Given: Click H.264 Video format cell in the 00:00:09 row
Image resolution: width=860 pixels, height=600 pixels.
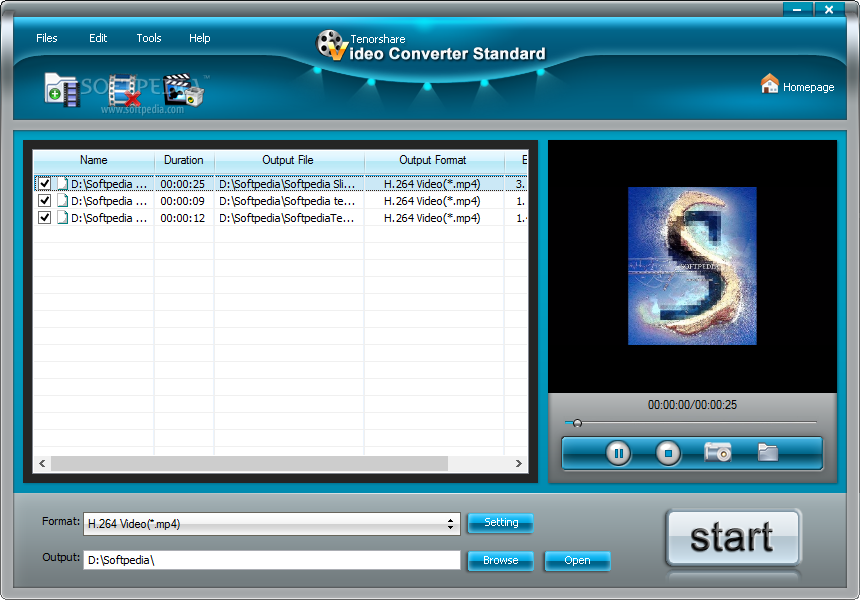Looking at the screenshot, I should 432,201.
